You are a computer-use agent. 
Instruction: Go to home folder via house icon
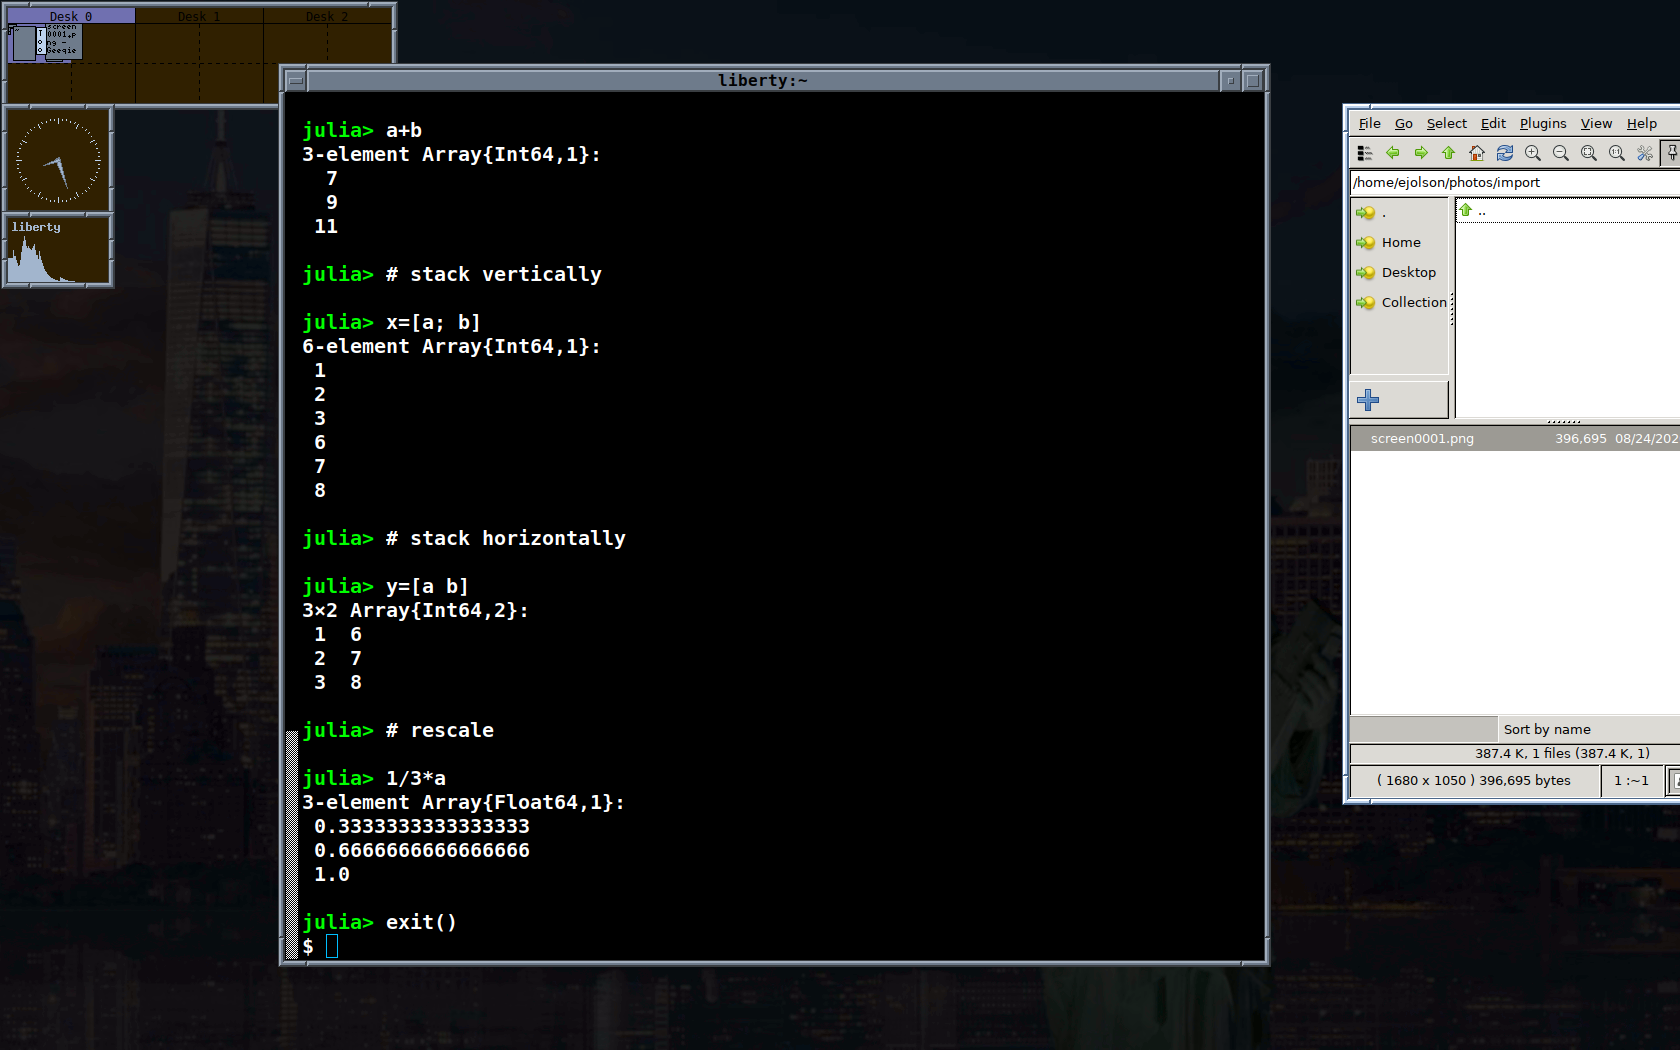click(1476, 153)
